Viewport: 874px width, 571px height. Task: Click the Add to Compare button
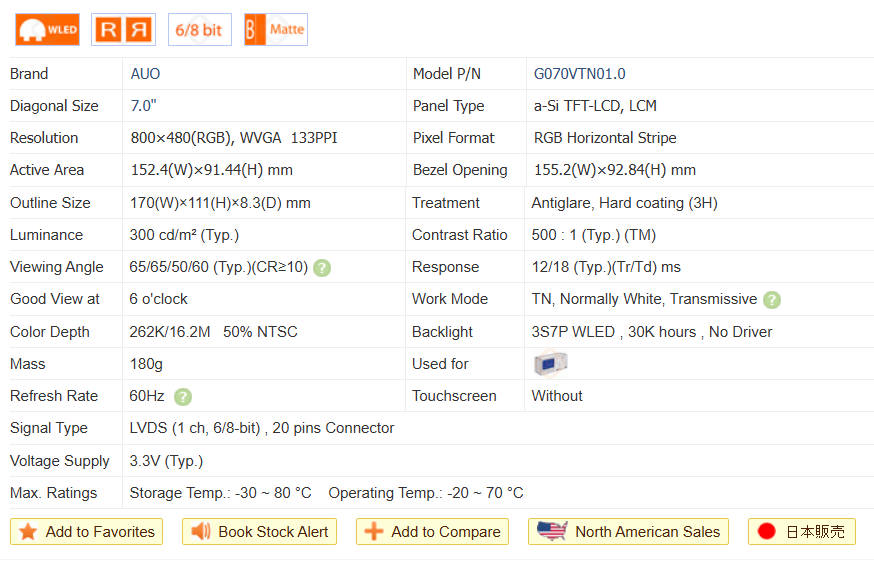coord(432,532)
